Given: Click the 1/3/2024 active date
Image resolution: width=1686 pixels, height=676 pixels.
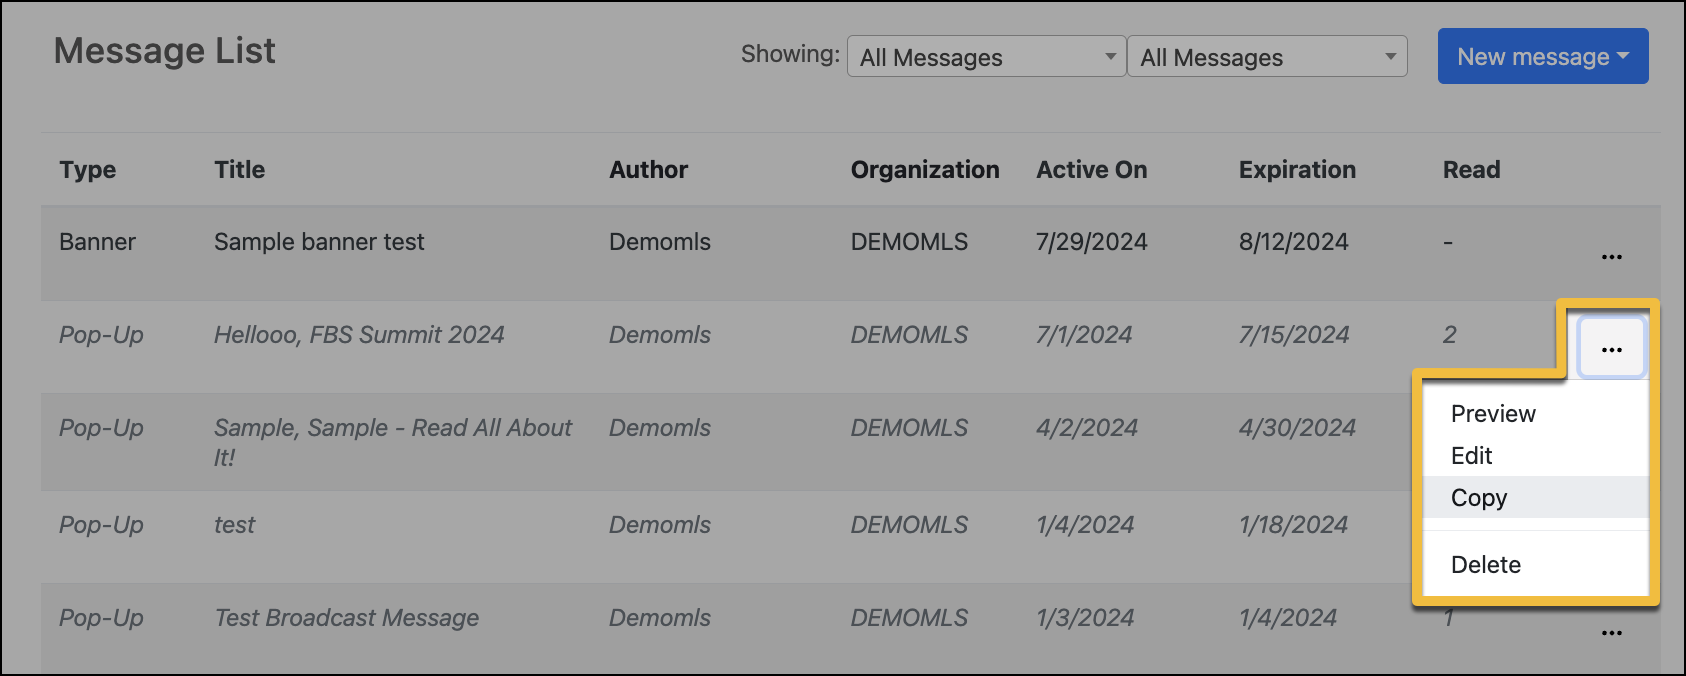Looking at the screenshot, I should pyautogui.click(x=1085, y=618).
